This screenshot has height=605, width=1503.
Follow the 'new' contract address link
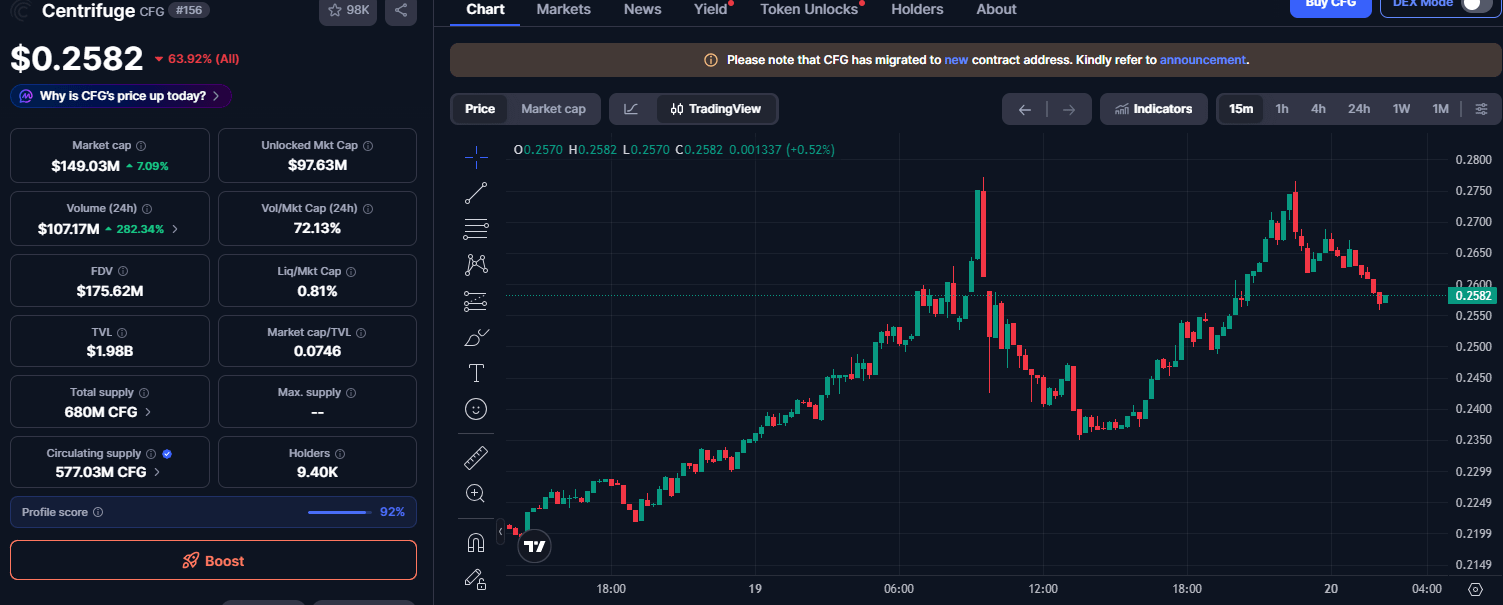pyautogui.click(x=956, y=60)
